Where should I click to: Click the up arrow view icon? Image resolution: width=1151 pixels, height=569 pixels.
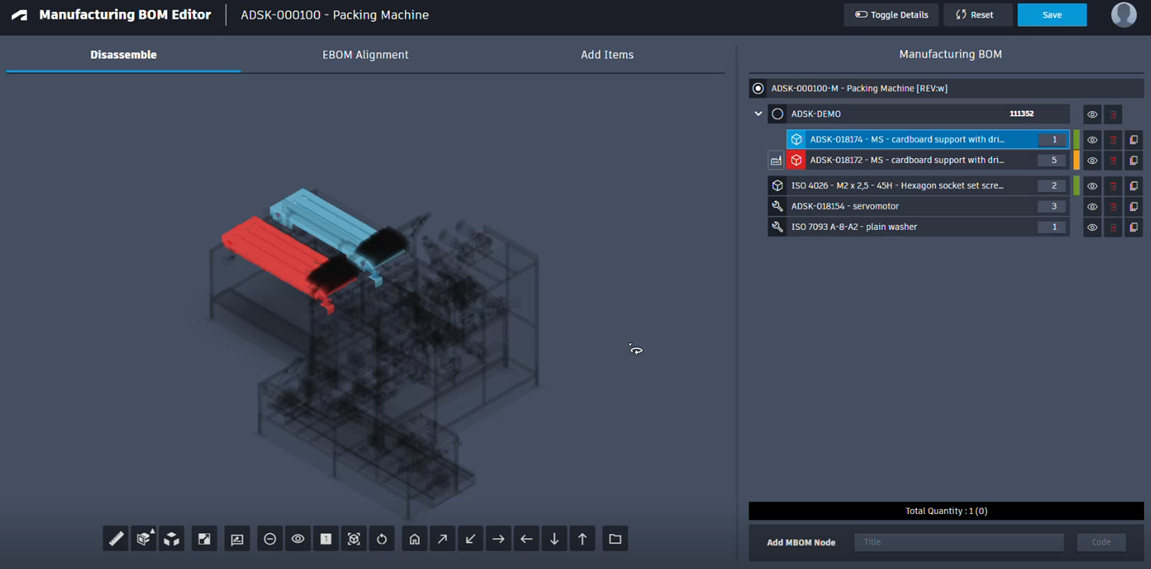pos(582,539)
